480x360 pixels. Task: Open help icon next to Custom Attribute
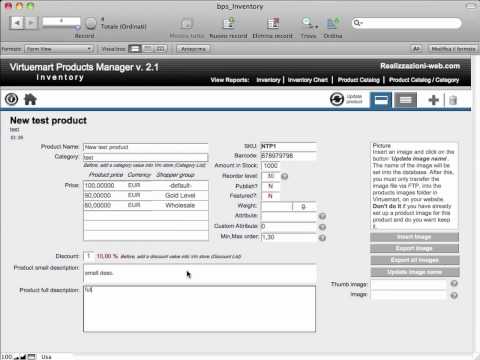coord(322,227)
